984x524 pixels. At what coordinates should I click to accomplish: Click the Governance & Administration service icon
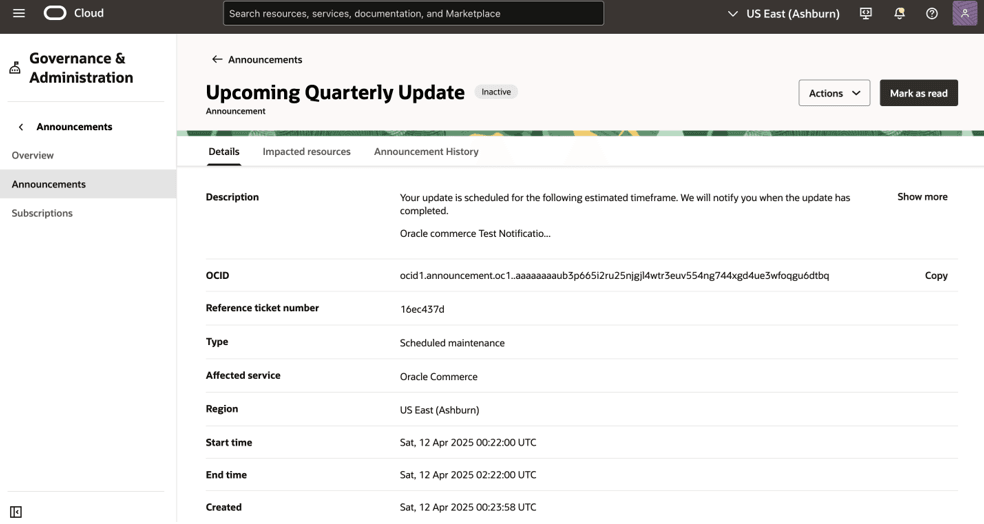pos(15,68)
